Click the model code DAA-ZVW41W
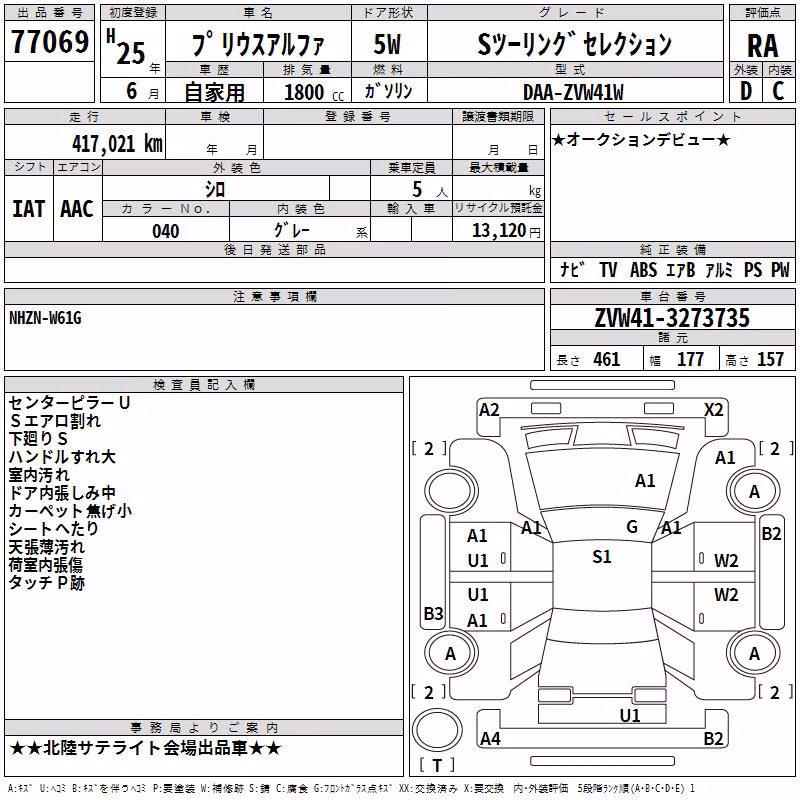800x800 pixels. click(x=573, y=92)
